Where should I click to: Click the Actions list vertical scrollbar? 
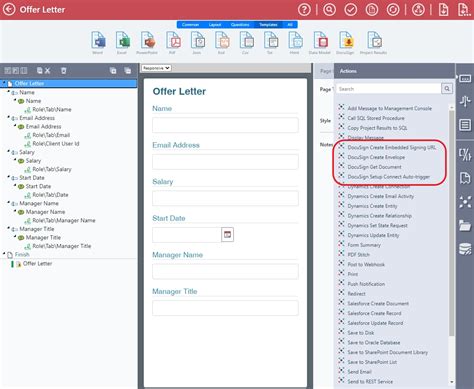452,223
